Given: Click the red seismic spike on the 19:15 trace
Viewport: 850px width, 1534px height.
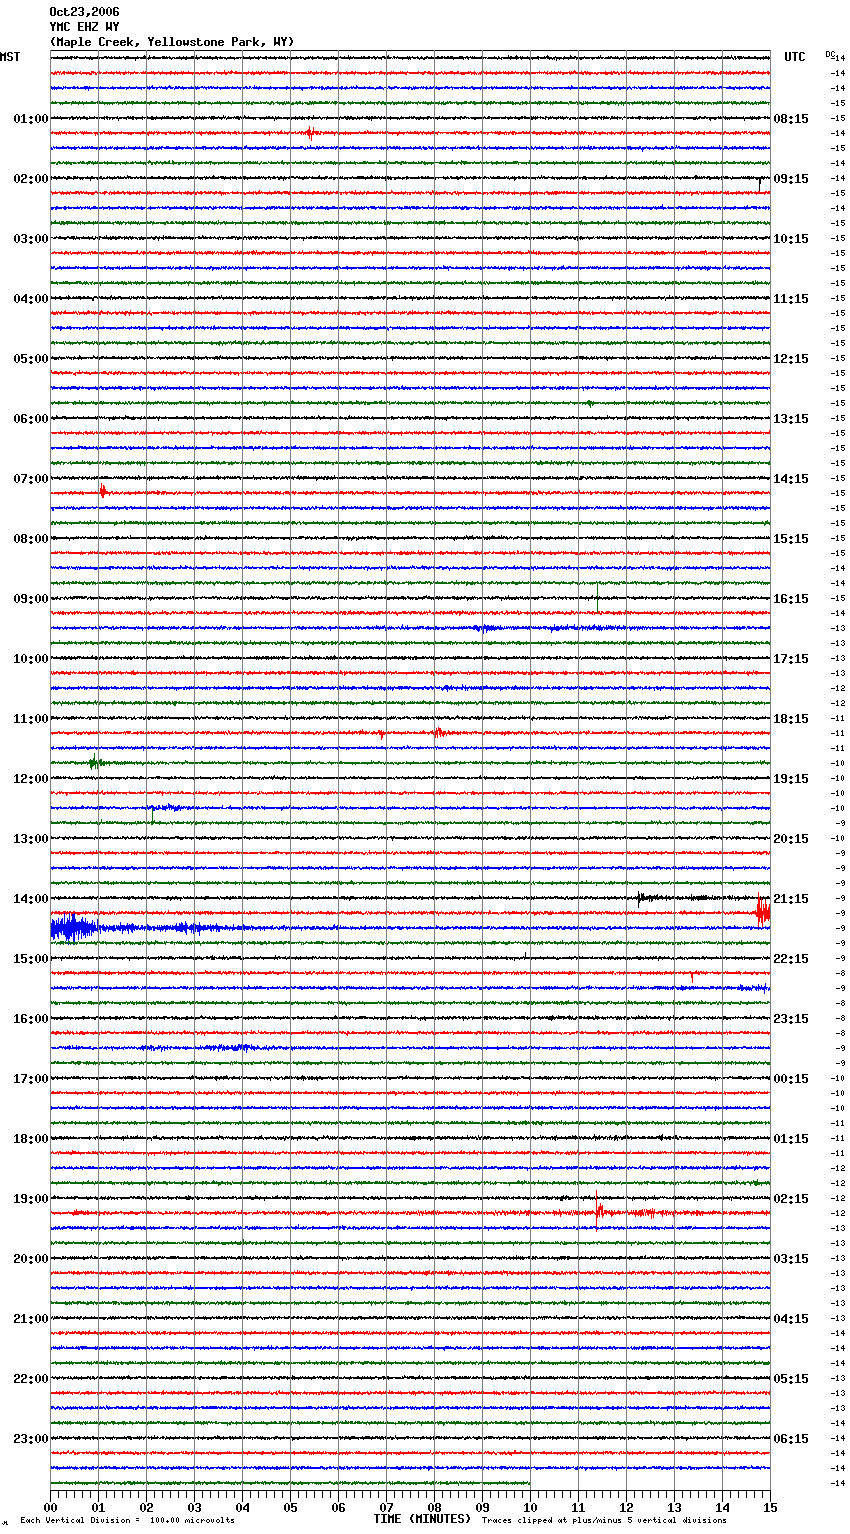Looking at the screenshot, I should click(598, 1210).
